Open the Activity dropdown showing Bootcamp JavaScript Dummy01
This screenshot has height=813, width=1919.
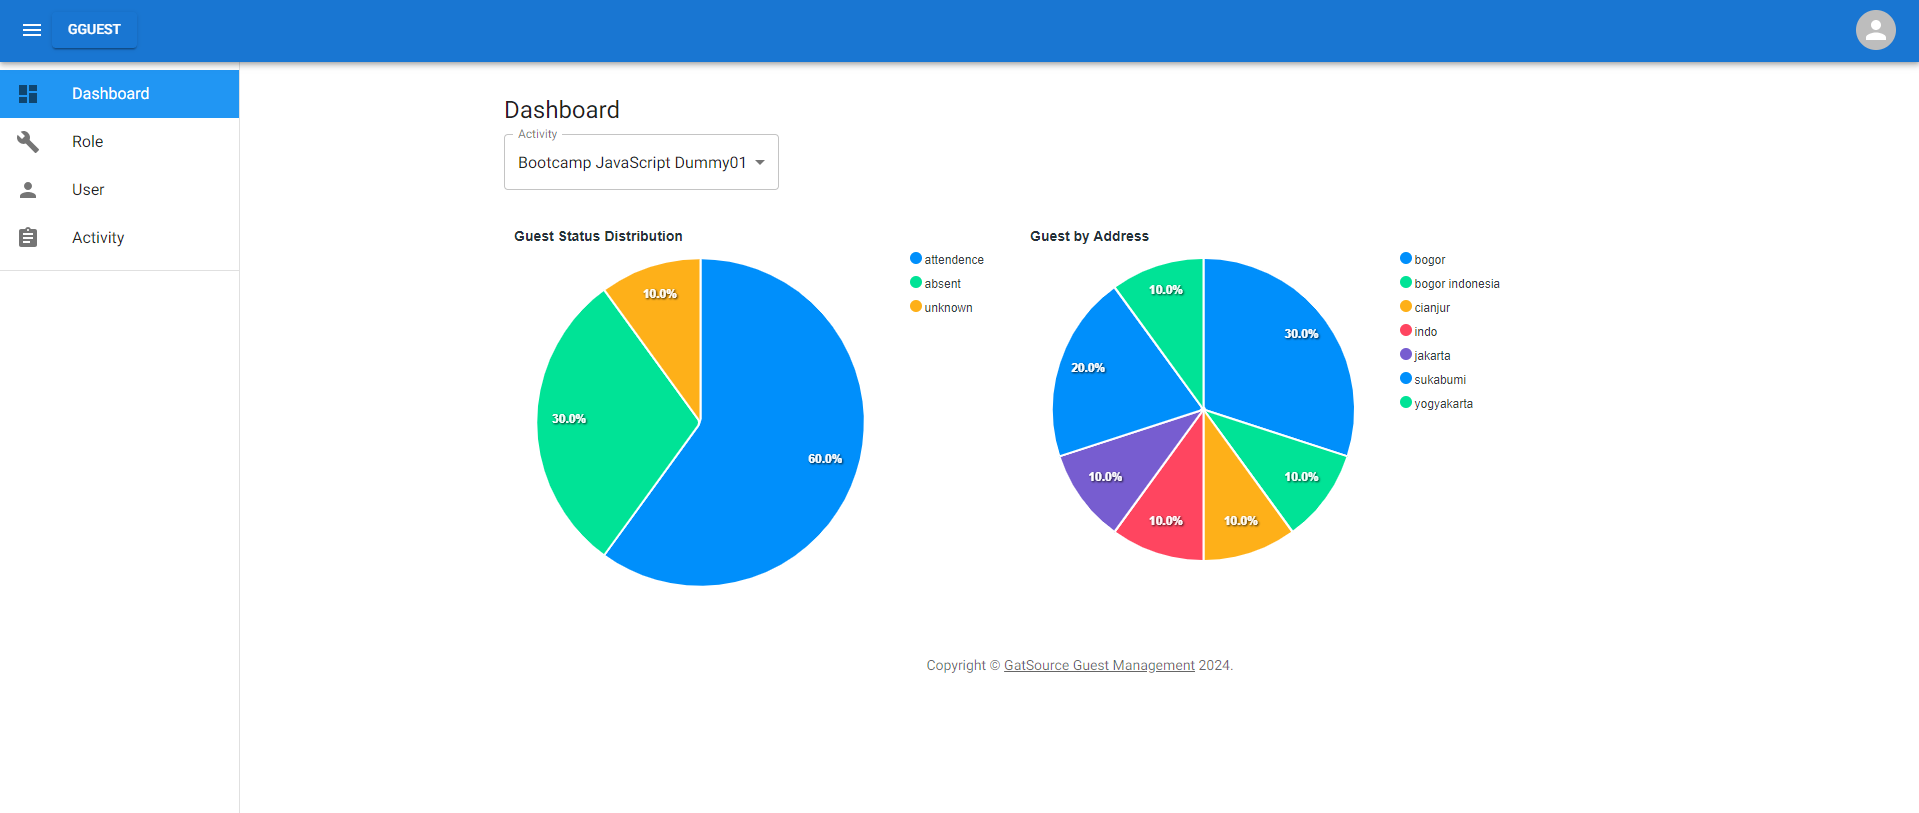(x=641, y=162)
